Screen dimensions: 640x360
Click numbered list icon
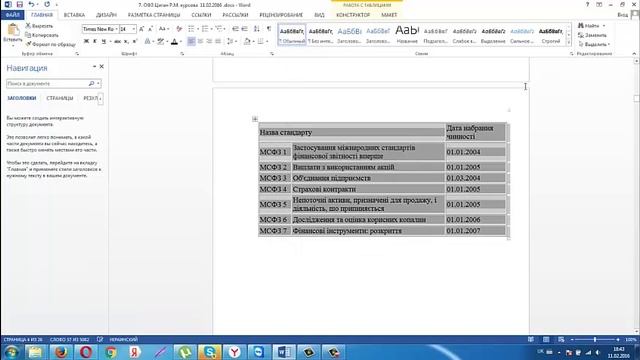(x=205, y=29)
